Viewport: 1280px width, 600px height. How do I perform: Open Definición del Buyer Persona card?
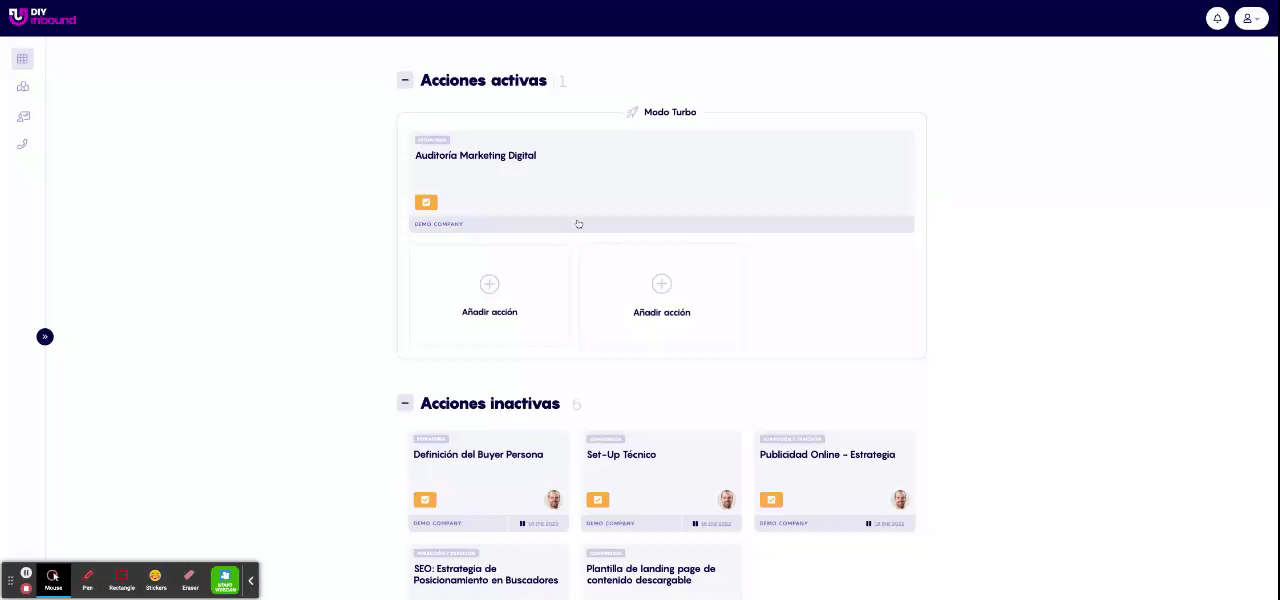click(488, 480)
